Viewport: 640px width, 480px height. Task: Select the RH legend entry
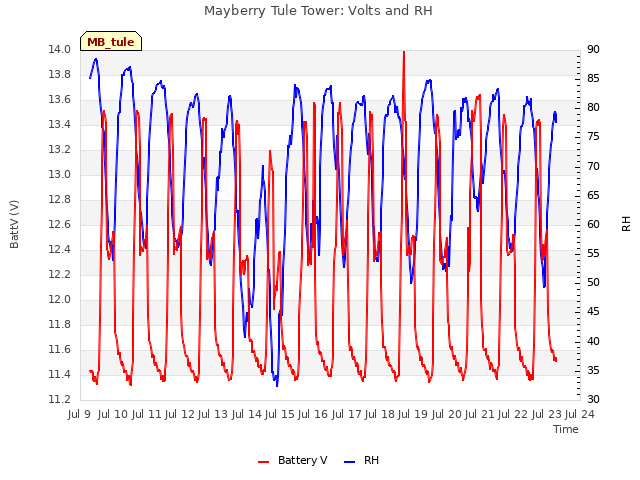coord(361,460)
